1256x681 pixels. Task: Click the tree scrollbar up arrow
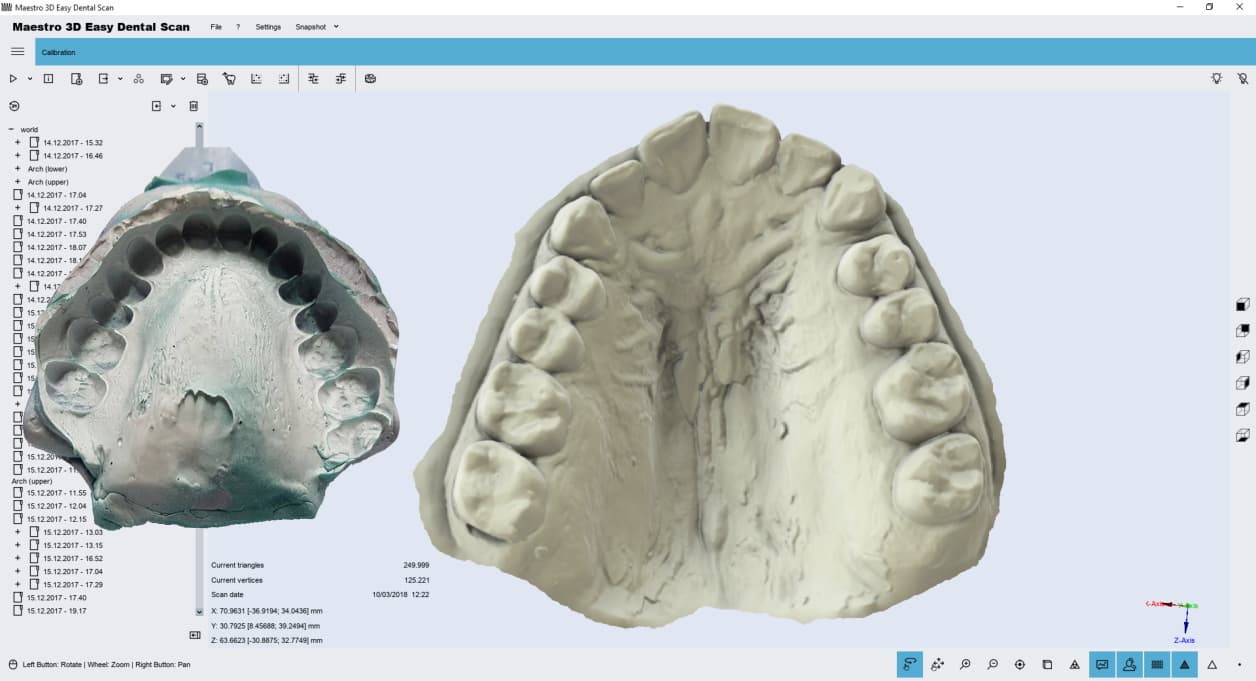(x=199, y=127)
